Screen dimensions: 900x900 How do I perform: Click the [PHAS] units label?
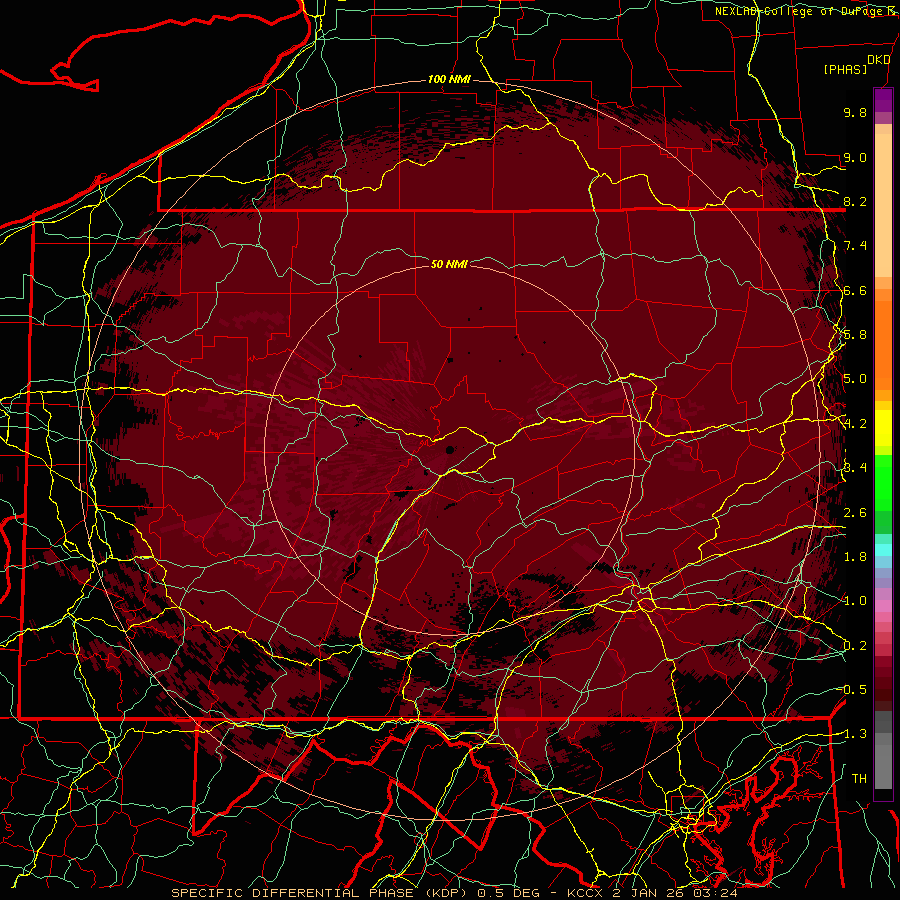click(845, 69)
